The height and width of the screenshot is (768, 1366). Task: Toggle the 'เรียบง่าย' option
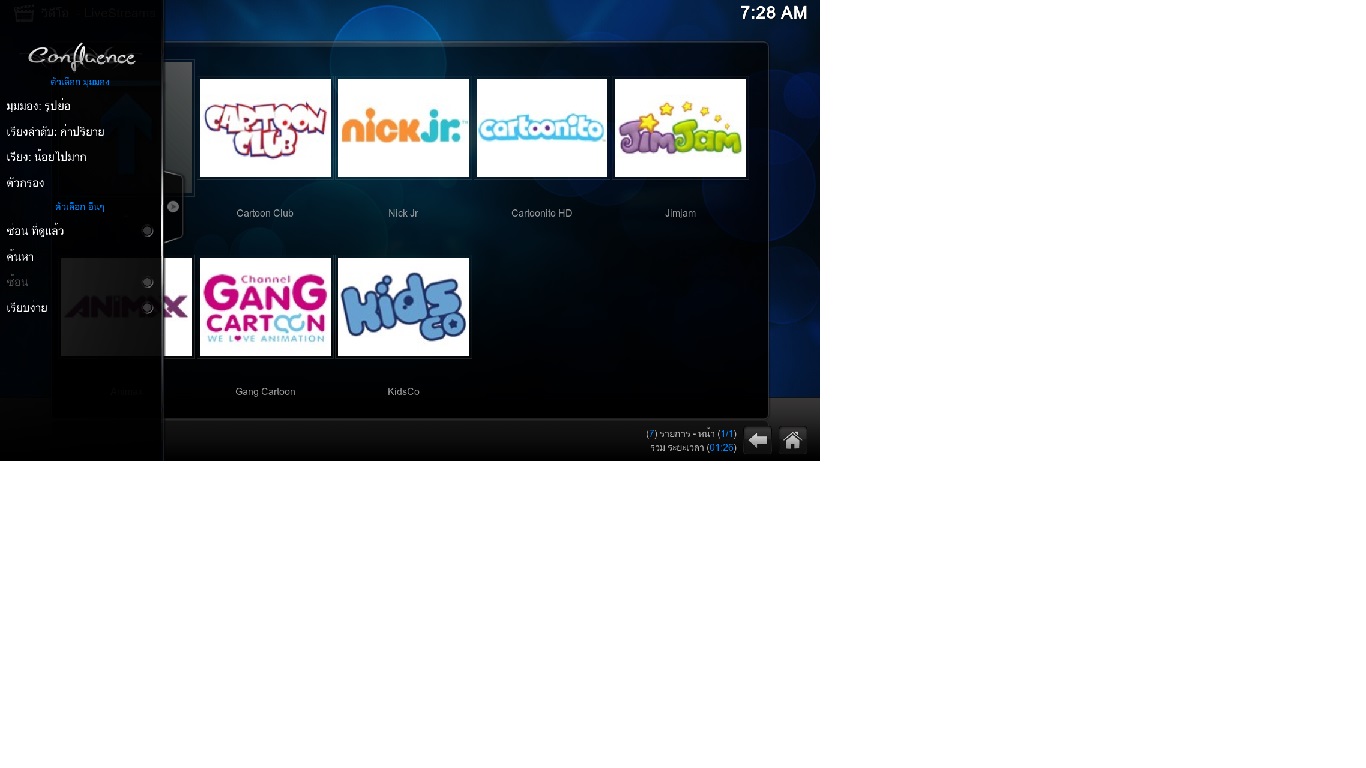click(x=81, y=308)
